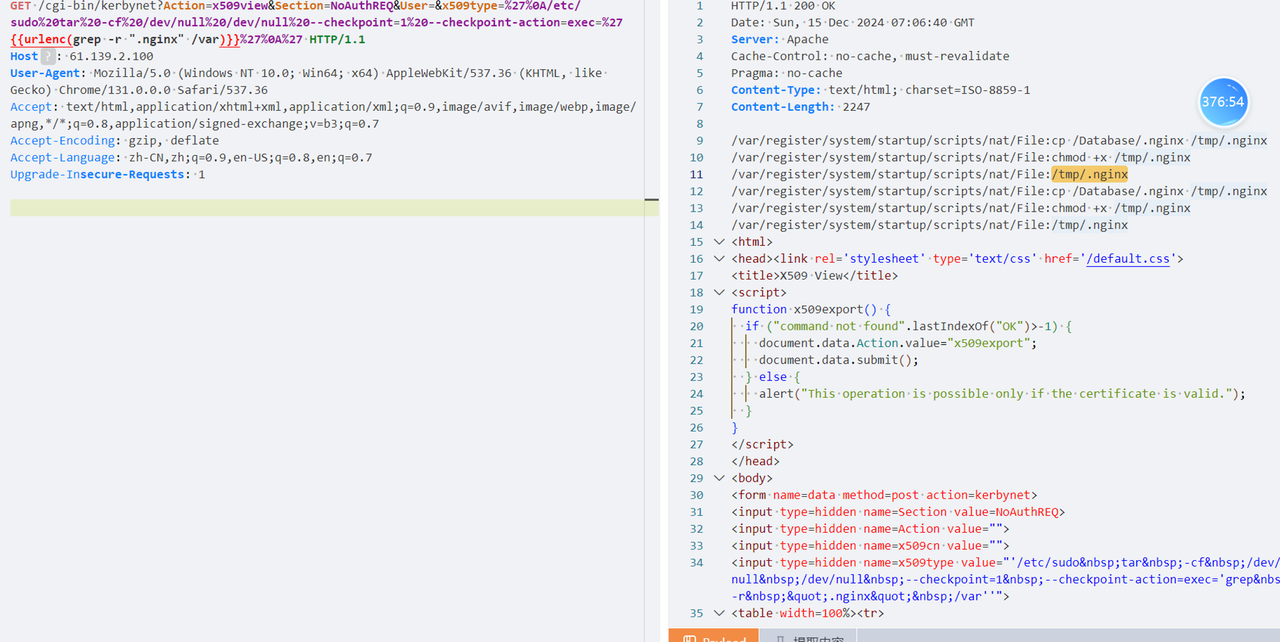Collapse the <head> block at line 16
Viewport: 1280px width, 642px height.
(x=720, y=259)
